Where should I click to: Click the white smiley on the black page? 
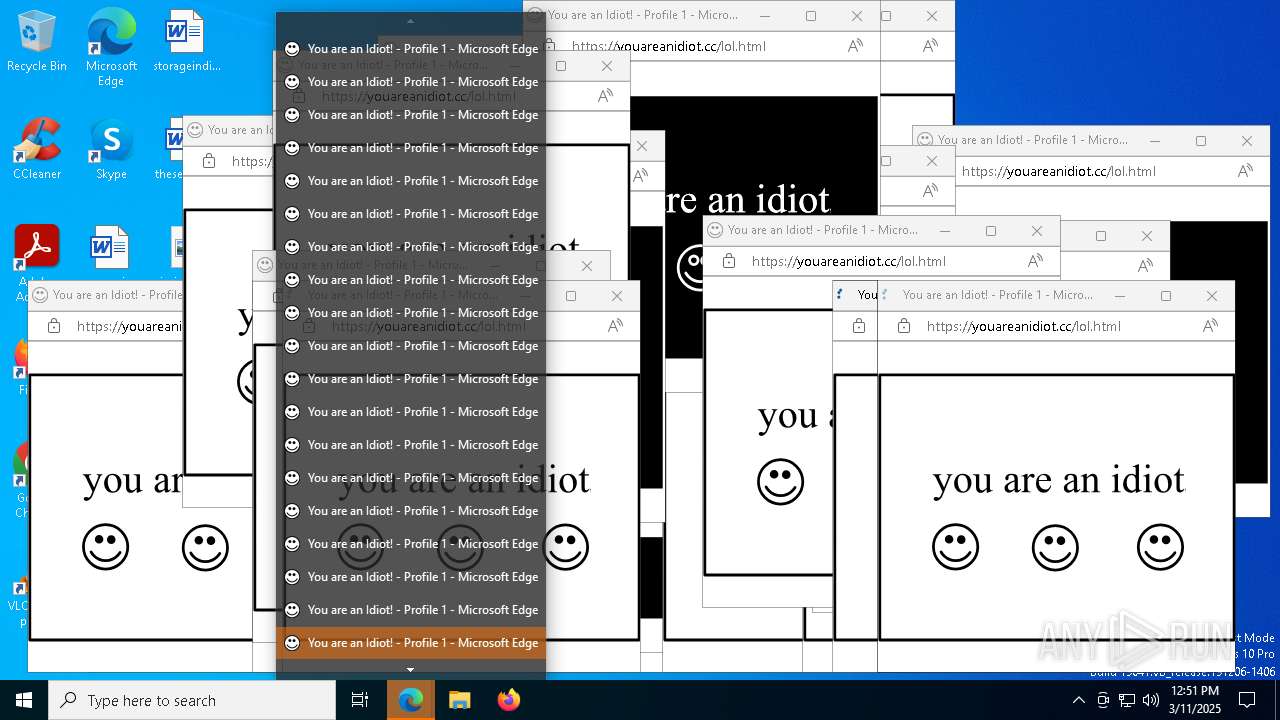tap(690, 268)
